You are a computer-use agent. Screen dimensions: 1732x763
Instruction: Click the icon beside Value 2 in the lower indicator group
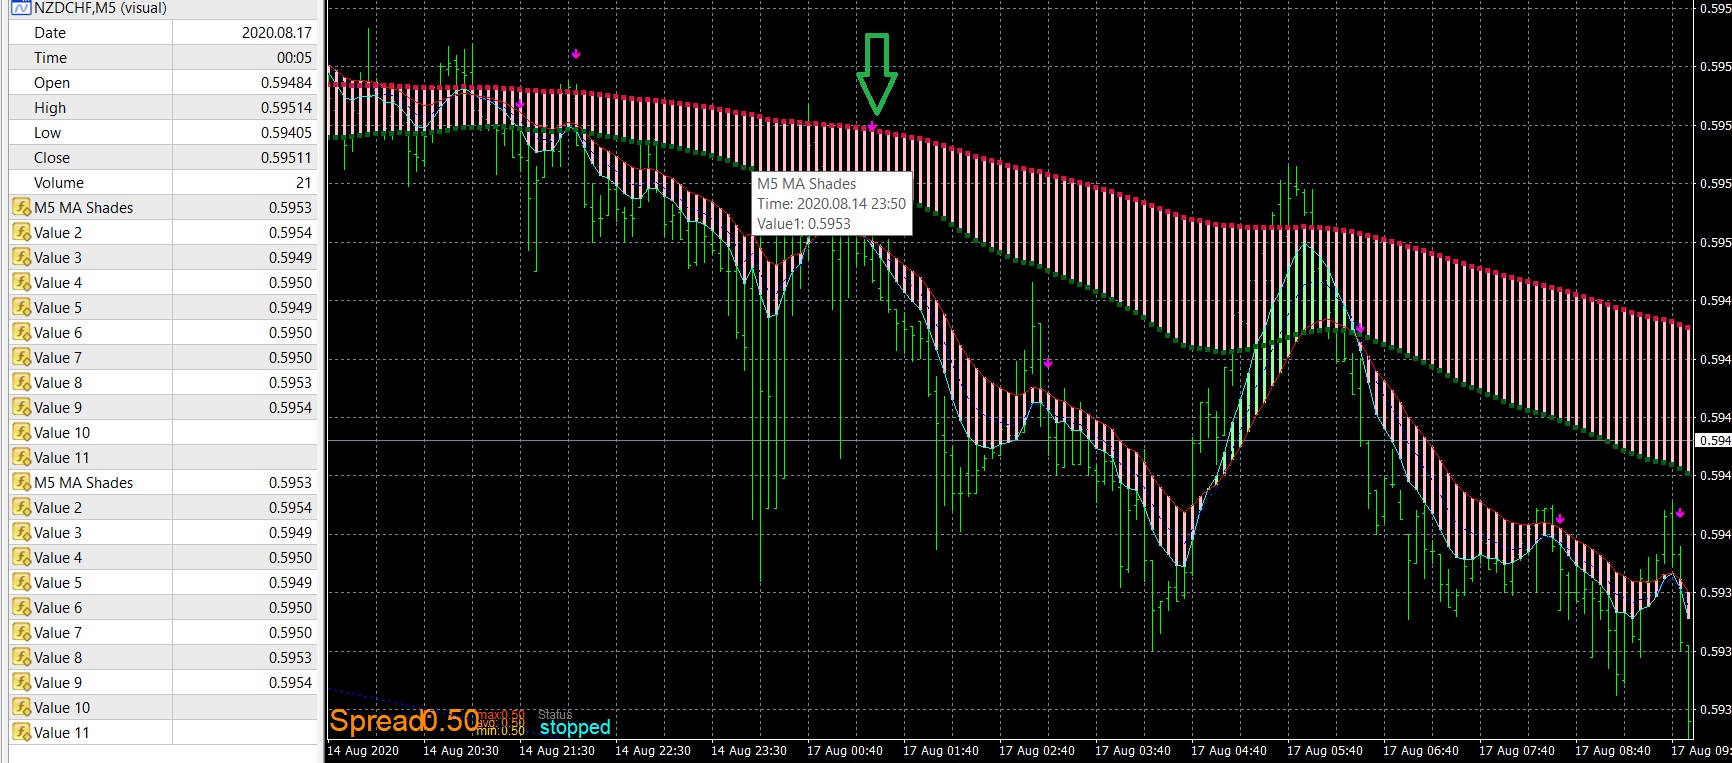coord(21,508)
